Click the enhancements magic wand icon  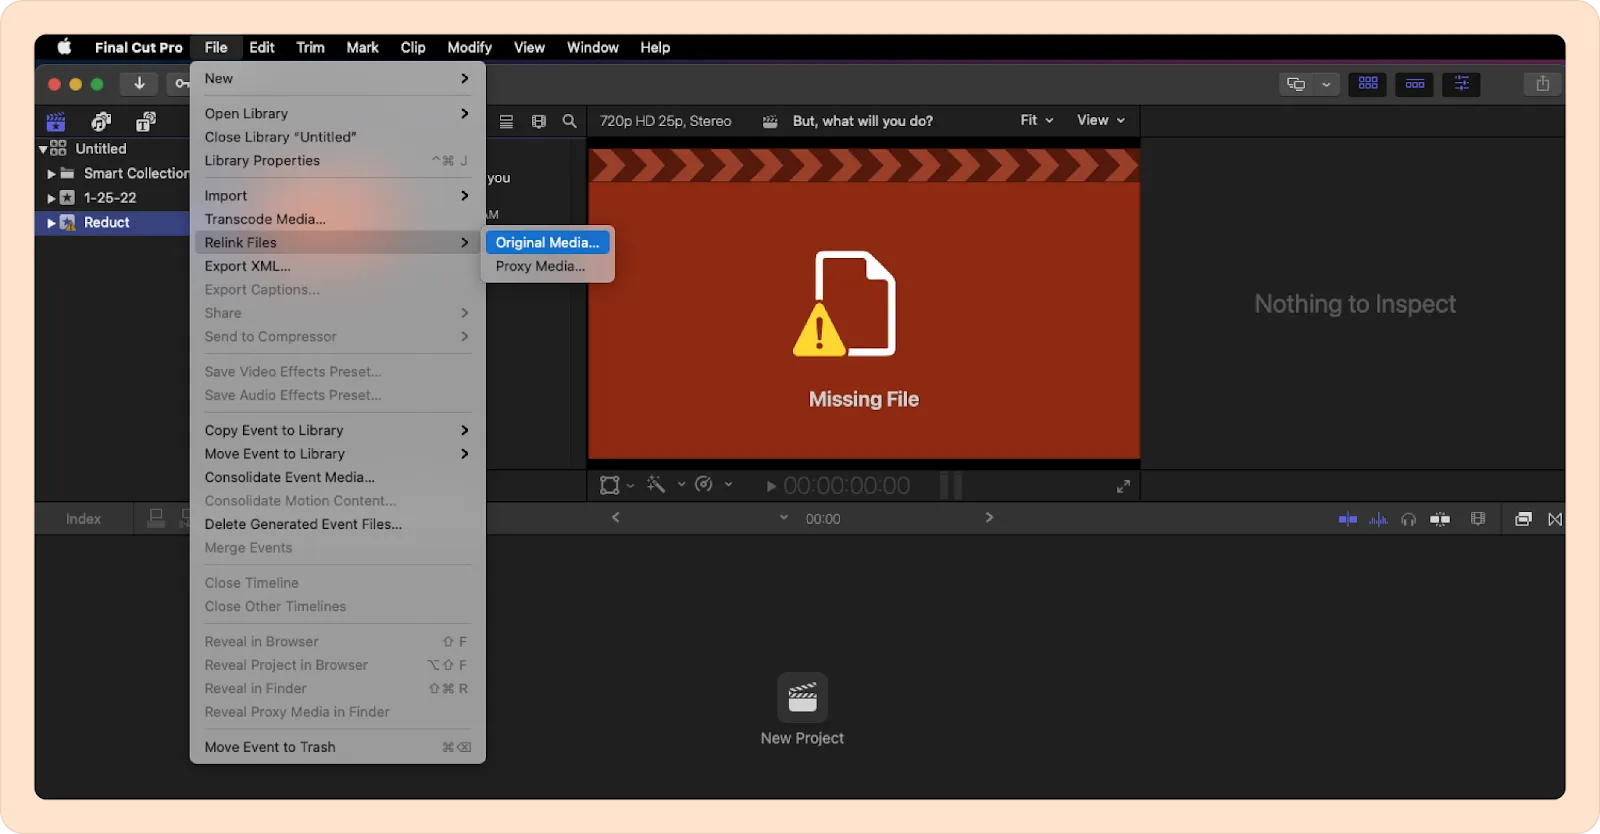click(656, 484)
